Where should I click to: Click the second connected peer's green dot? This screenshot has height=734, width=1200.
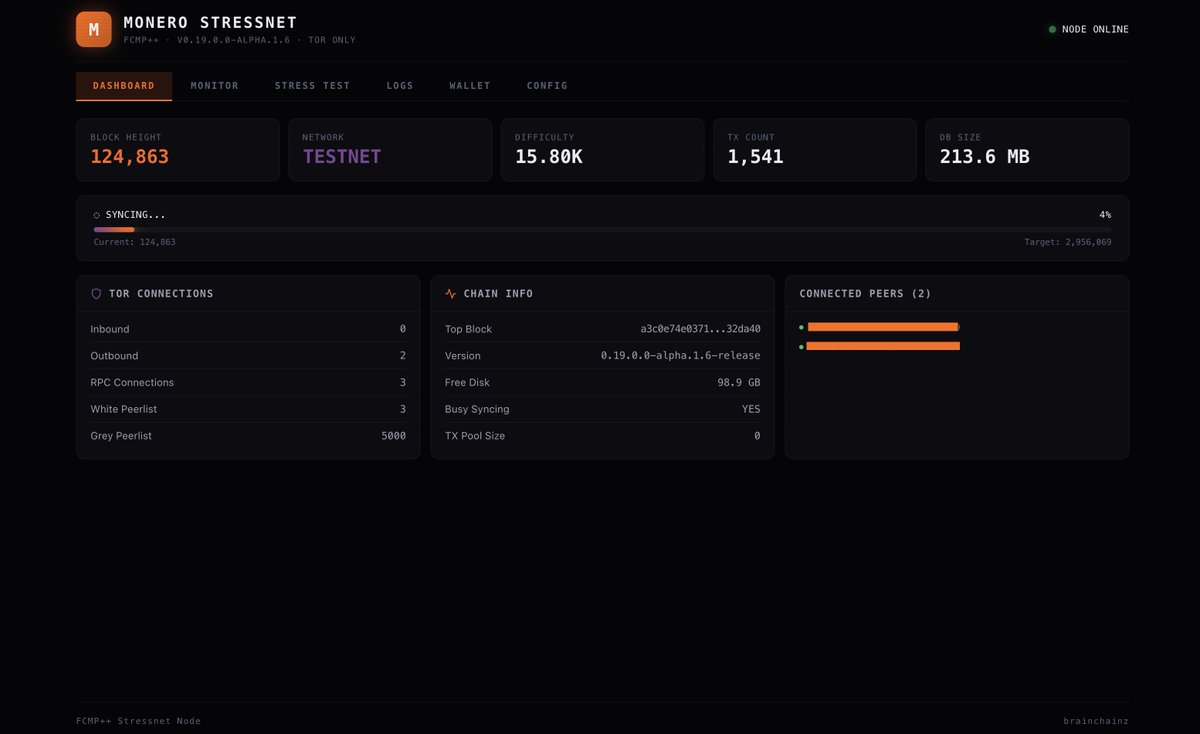(801, 346)
